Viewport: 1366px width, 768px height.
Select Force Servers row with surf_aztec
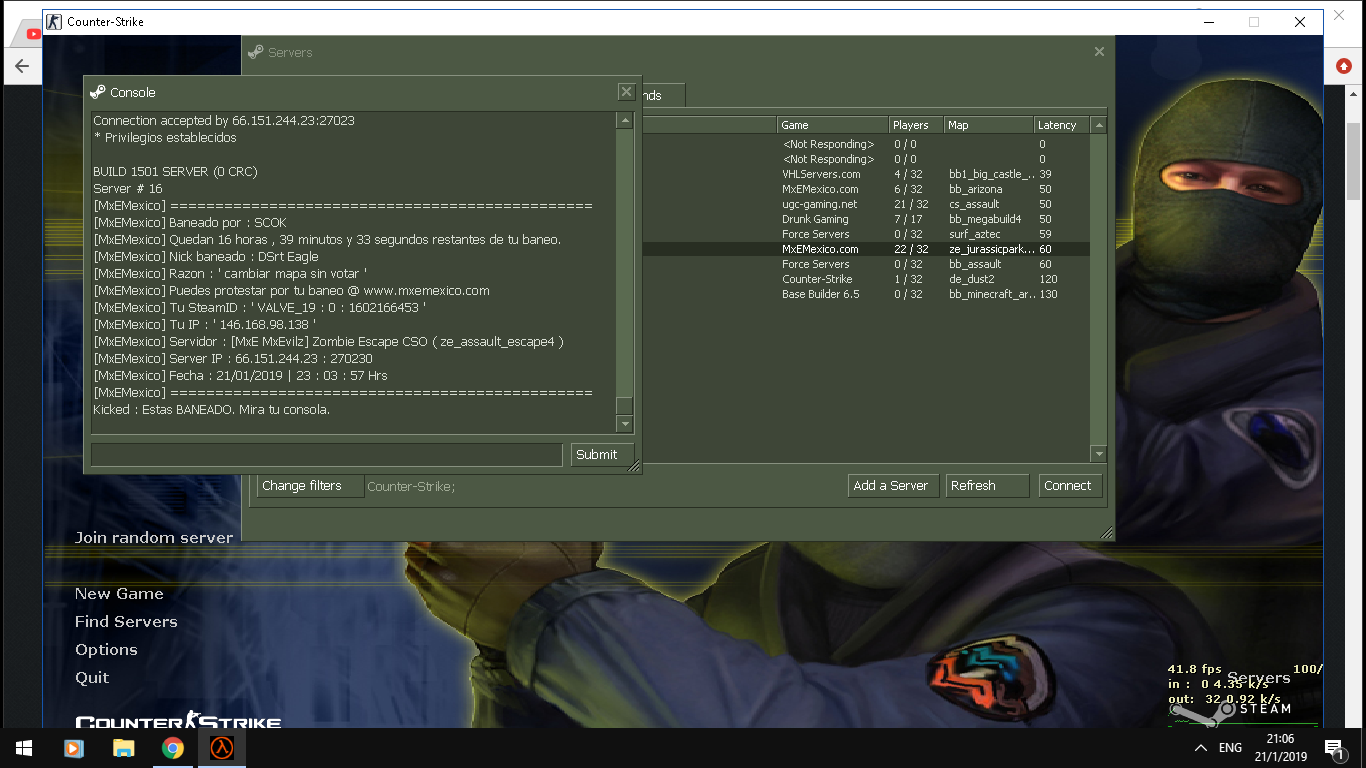coord(865,234)
